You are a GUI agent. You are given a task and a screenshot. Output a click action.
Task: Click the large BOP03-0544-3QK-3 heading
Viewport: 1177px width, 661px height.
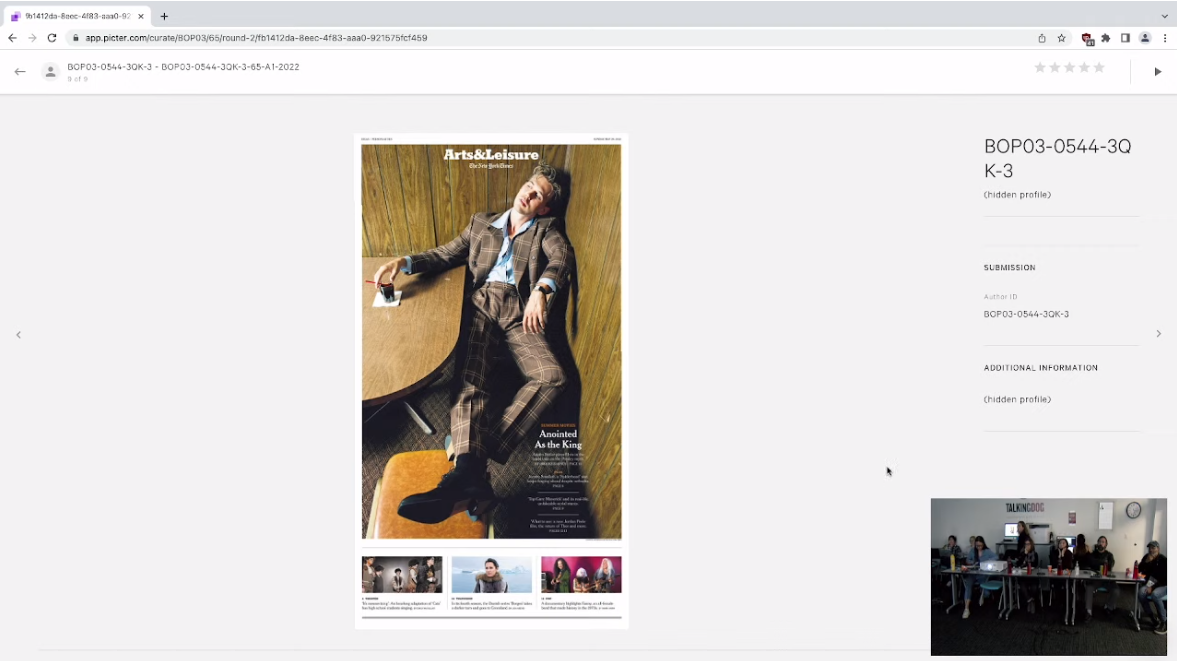(x=1057, y=158)
